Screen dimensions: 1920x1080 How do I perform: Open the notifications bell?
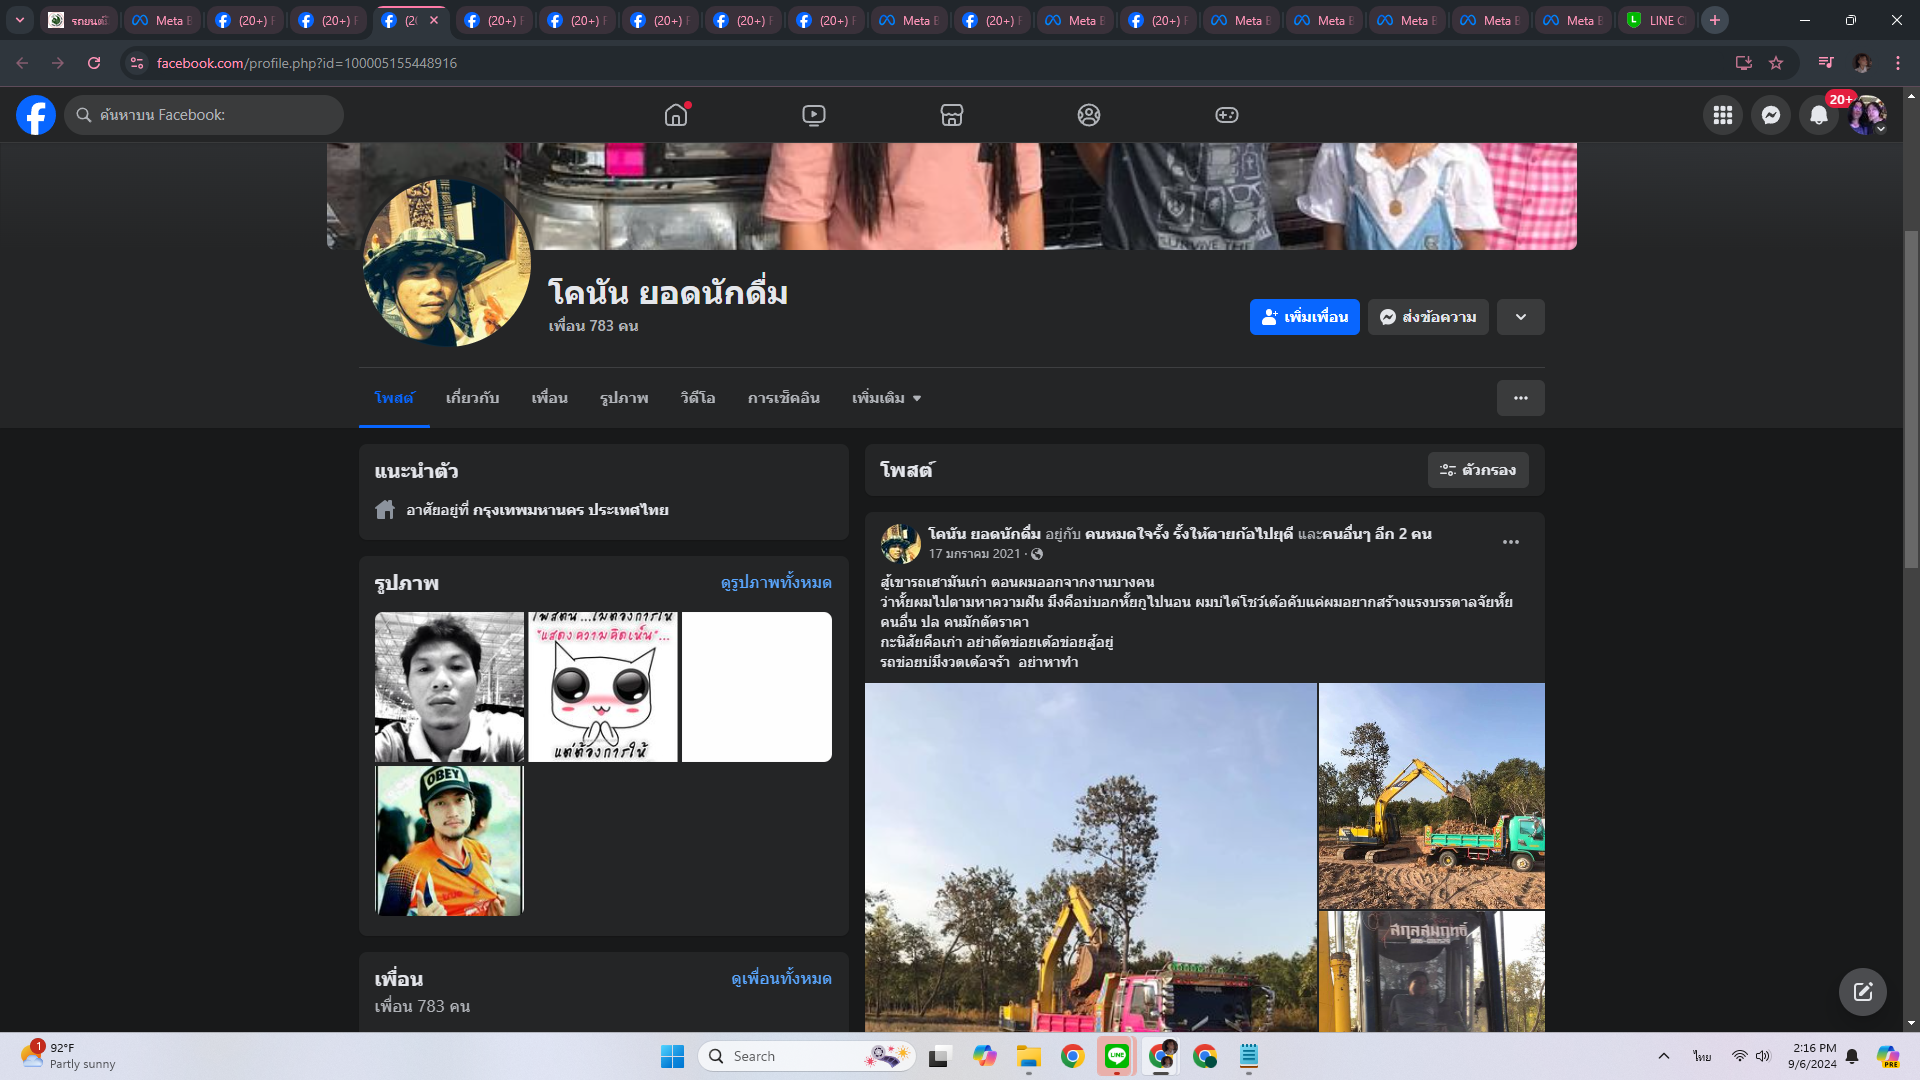tap(1818, 115)
